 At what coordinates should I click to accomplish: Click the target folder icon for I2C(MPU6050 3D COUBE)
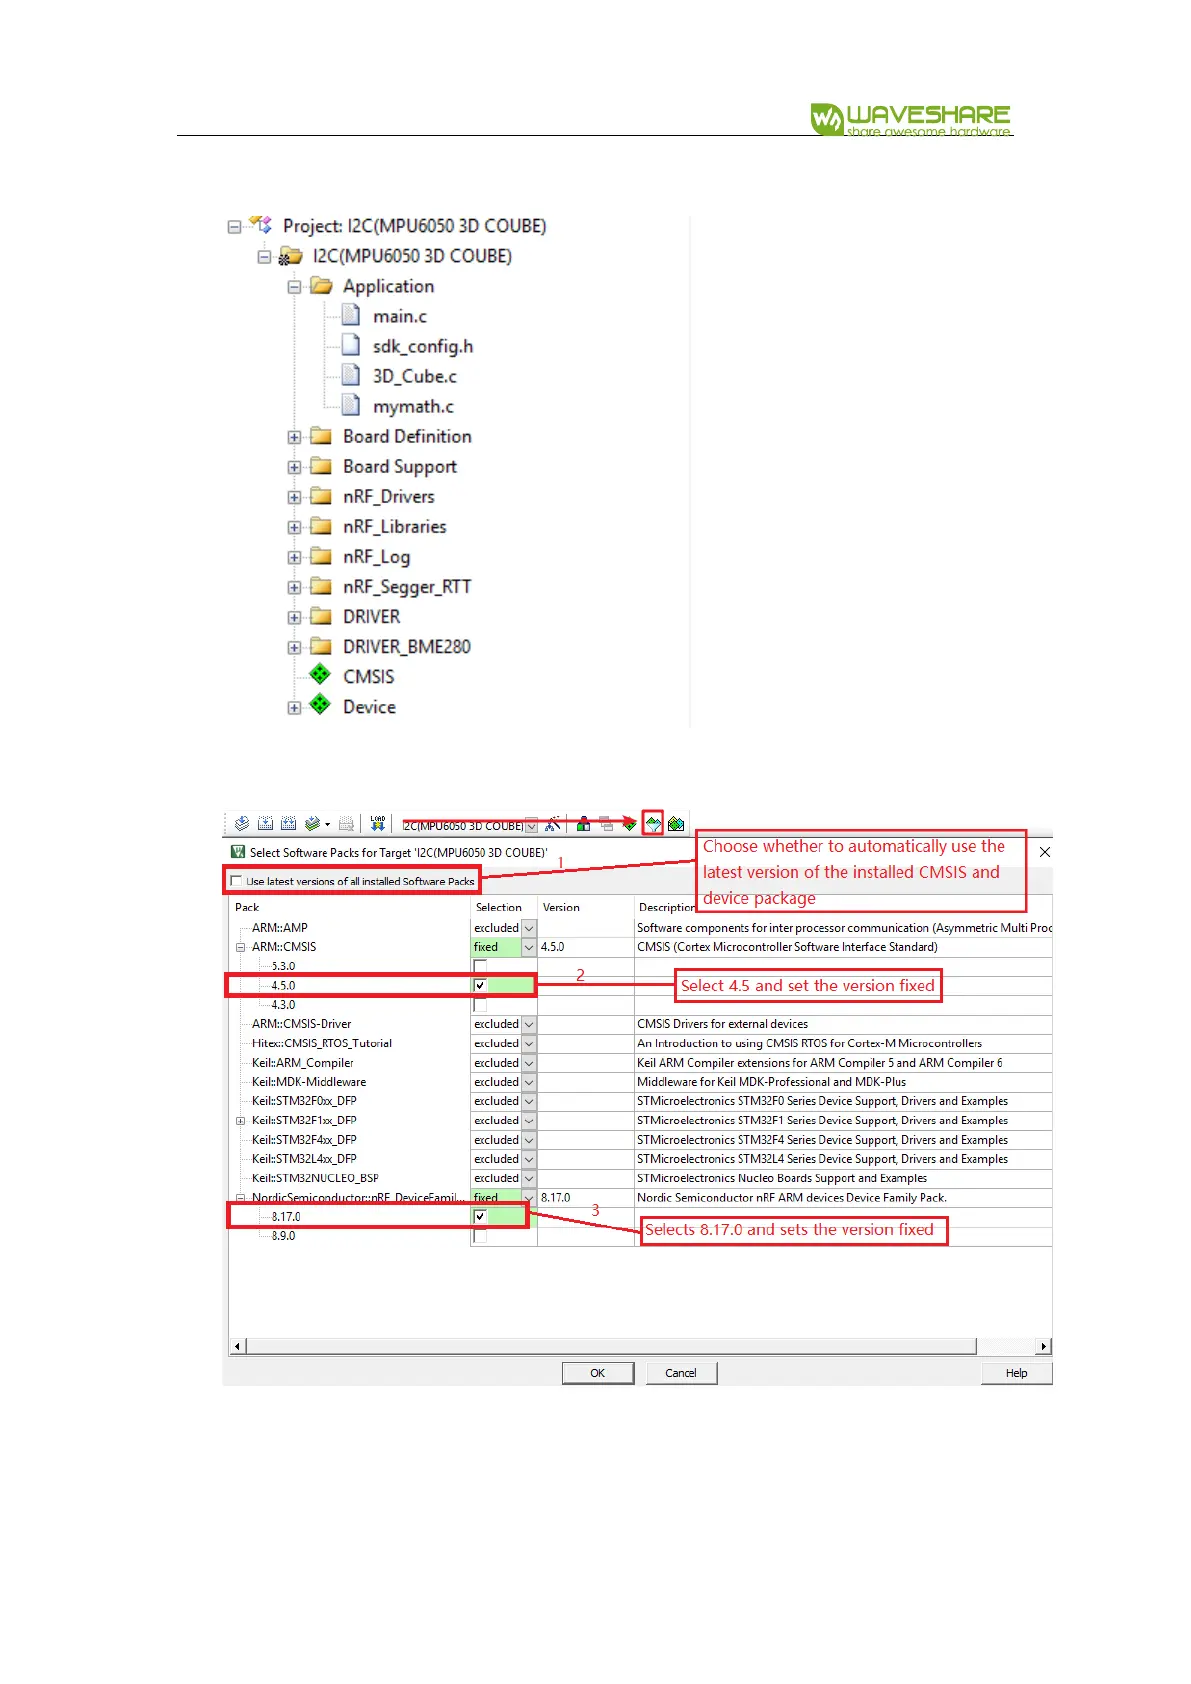click(290, 256)
